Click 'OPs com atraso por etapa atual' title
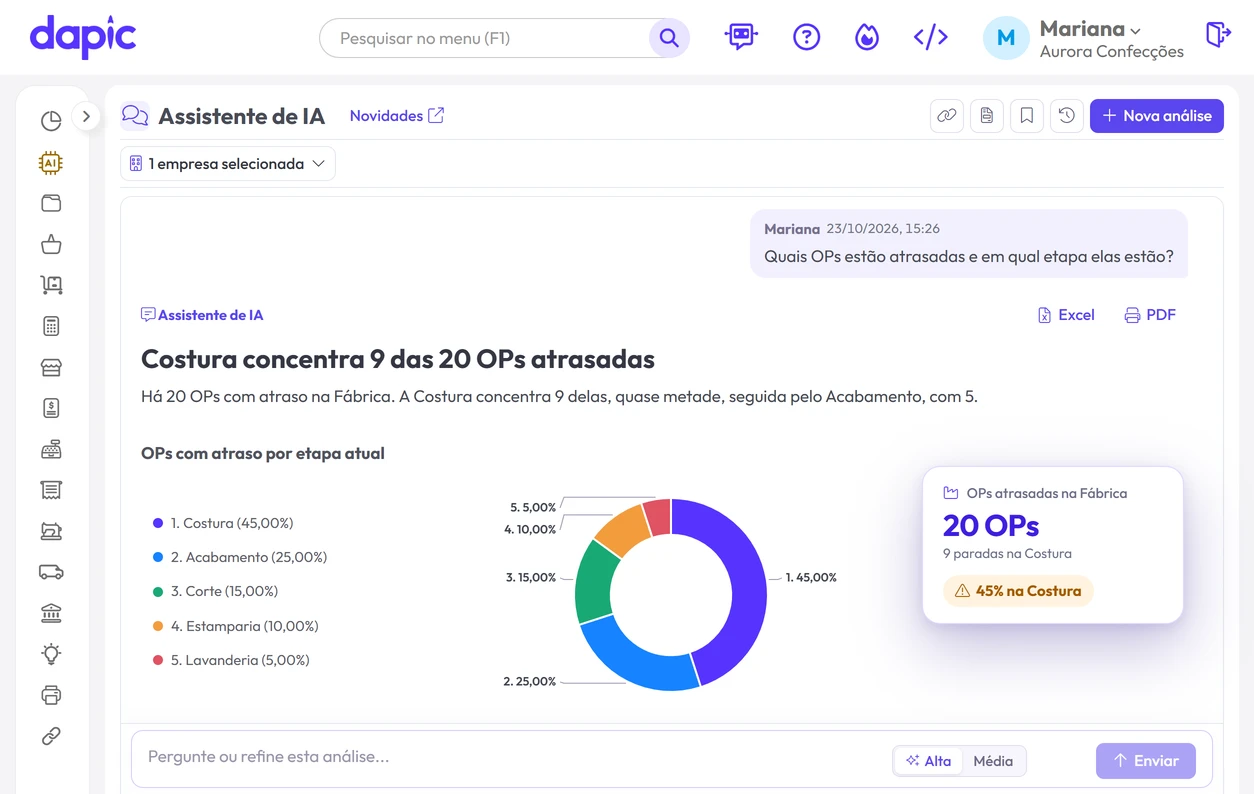The height and width of the screenshot is (794, 1254). point(263,453)
